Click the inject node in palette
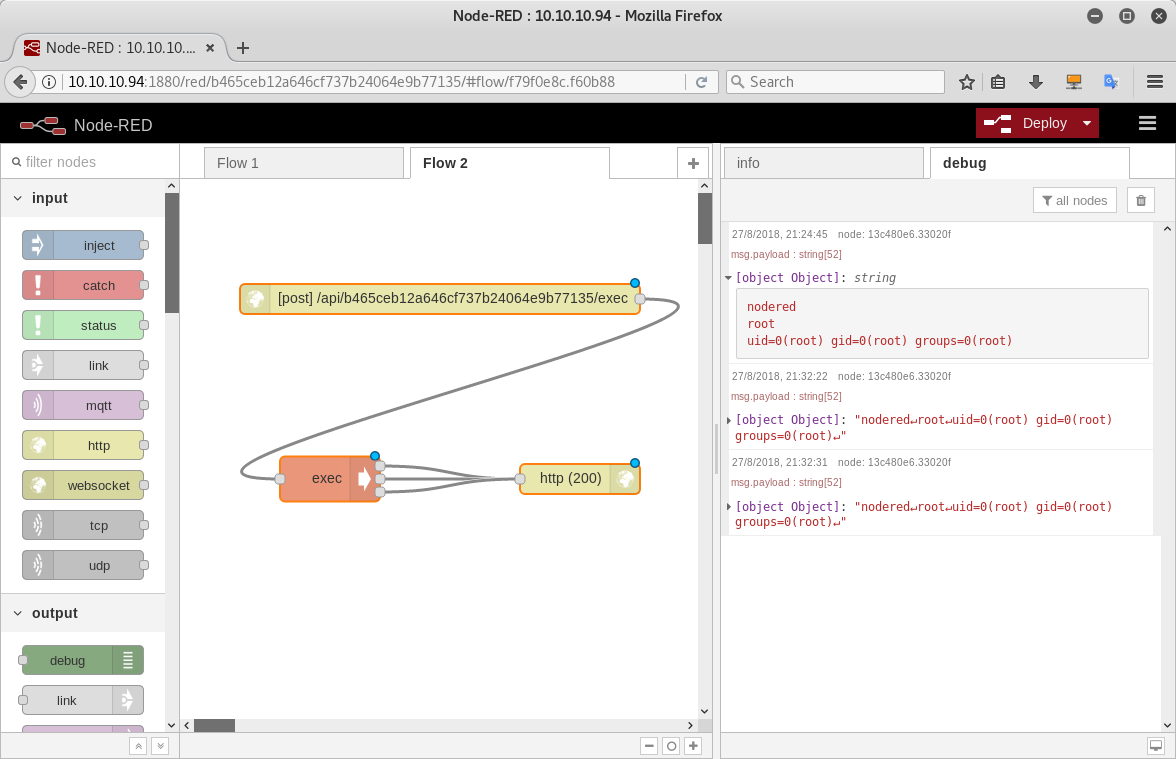Viewport: 1176px width, 759px height. [83, 245]
